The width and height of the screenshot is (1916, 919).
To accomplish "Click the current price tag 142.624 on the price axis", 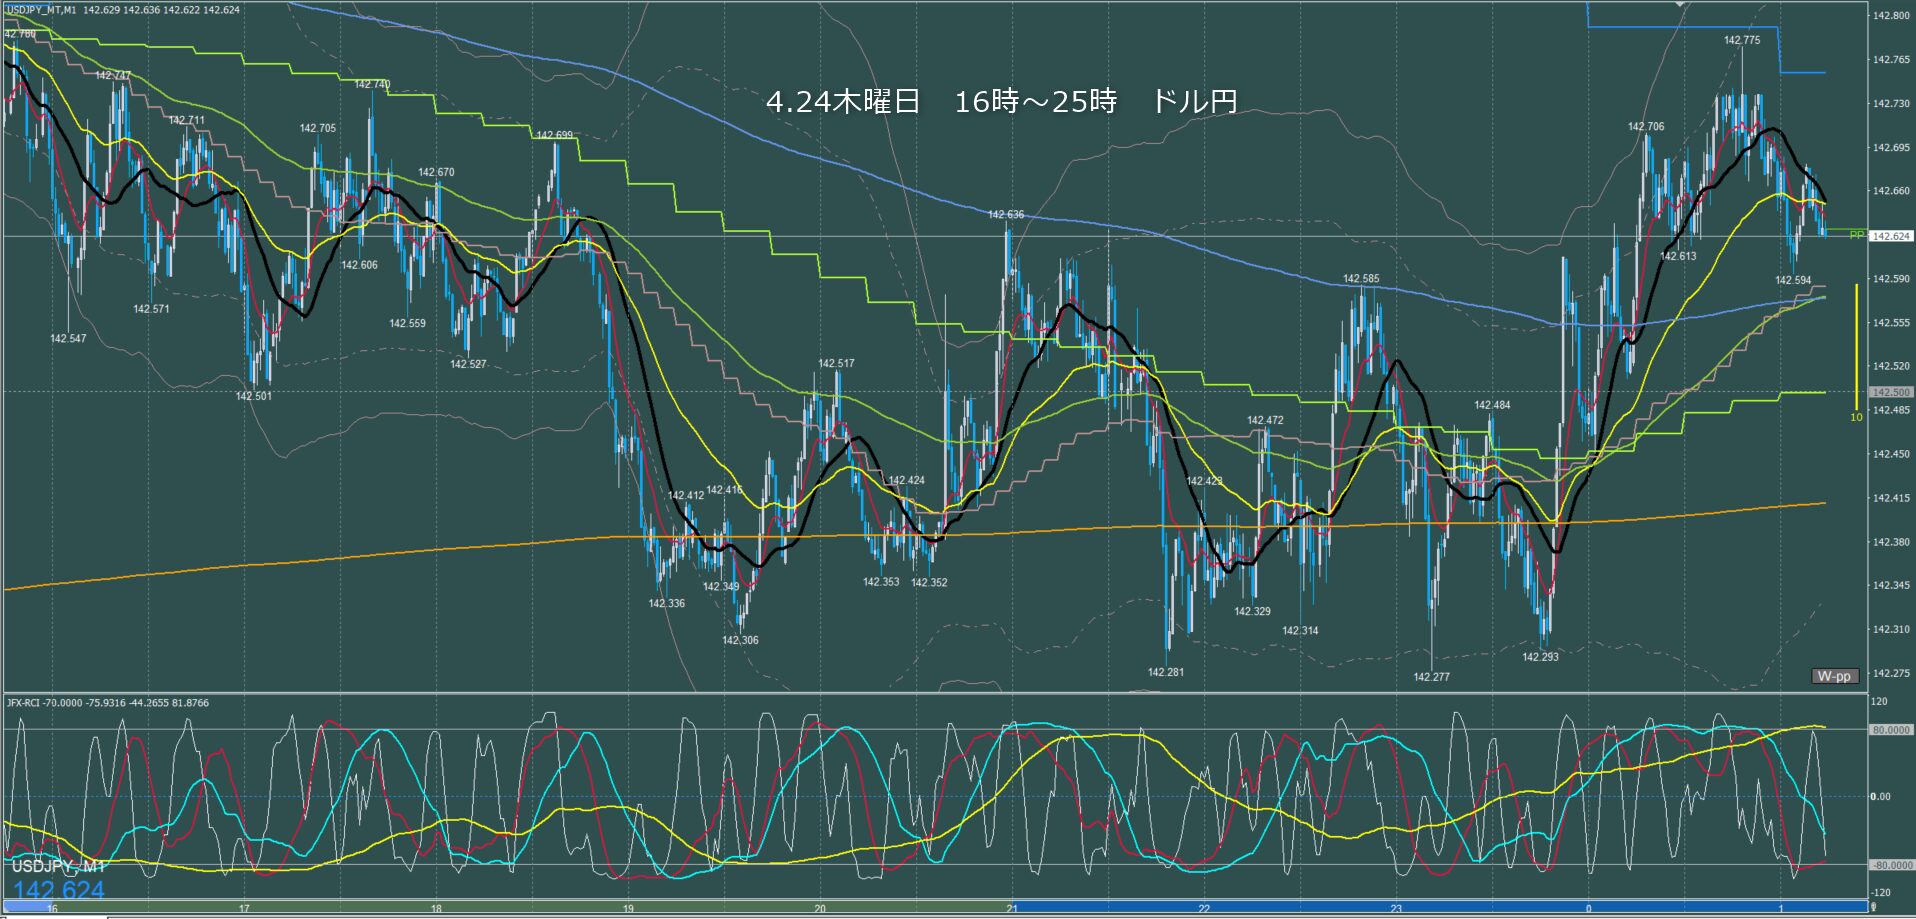I will pyautogui.click(x=1891, y=236).
